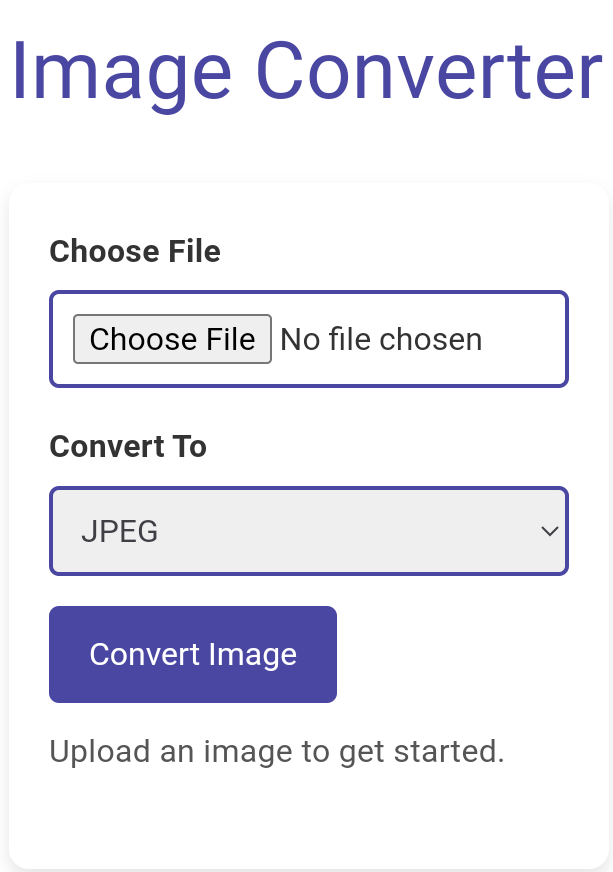Click empty card space right of "Convert To" label
The image size is (613, 872).
(x=400, y=446)
